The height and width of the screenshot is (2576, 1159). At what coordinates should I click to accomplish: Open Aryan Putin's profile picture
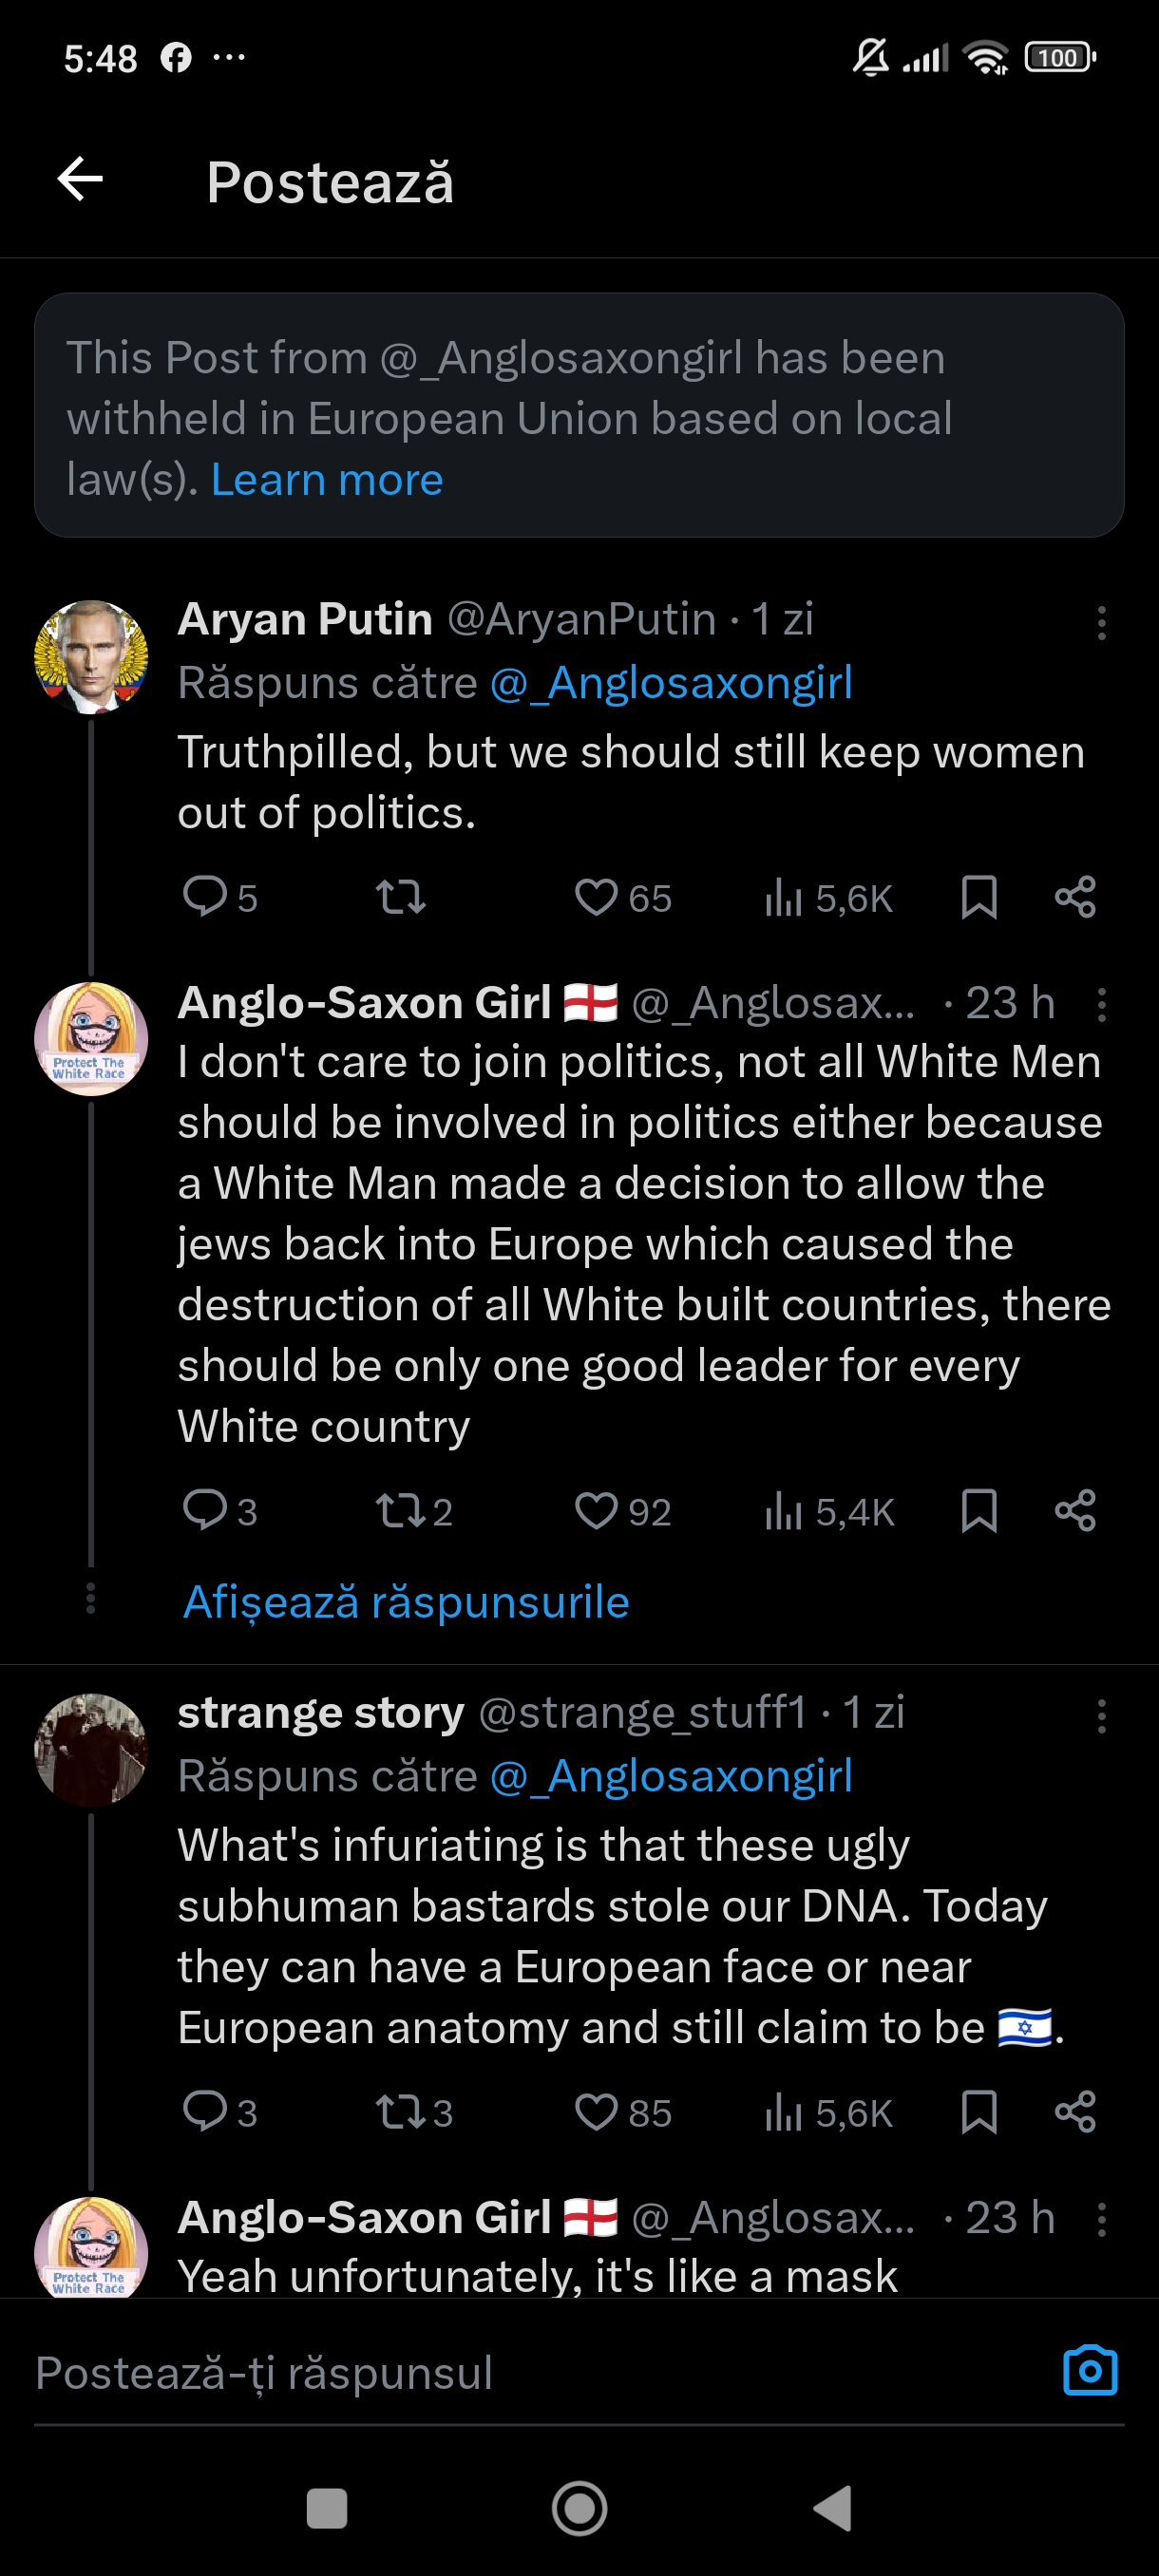pos(91,657)
